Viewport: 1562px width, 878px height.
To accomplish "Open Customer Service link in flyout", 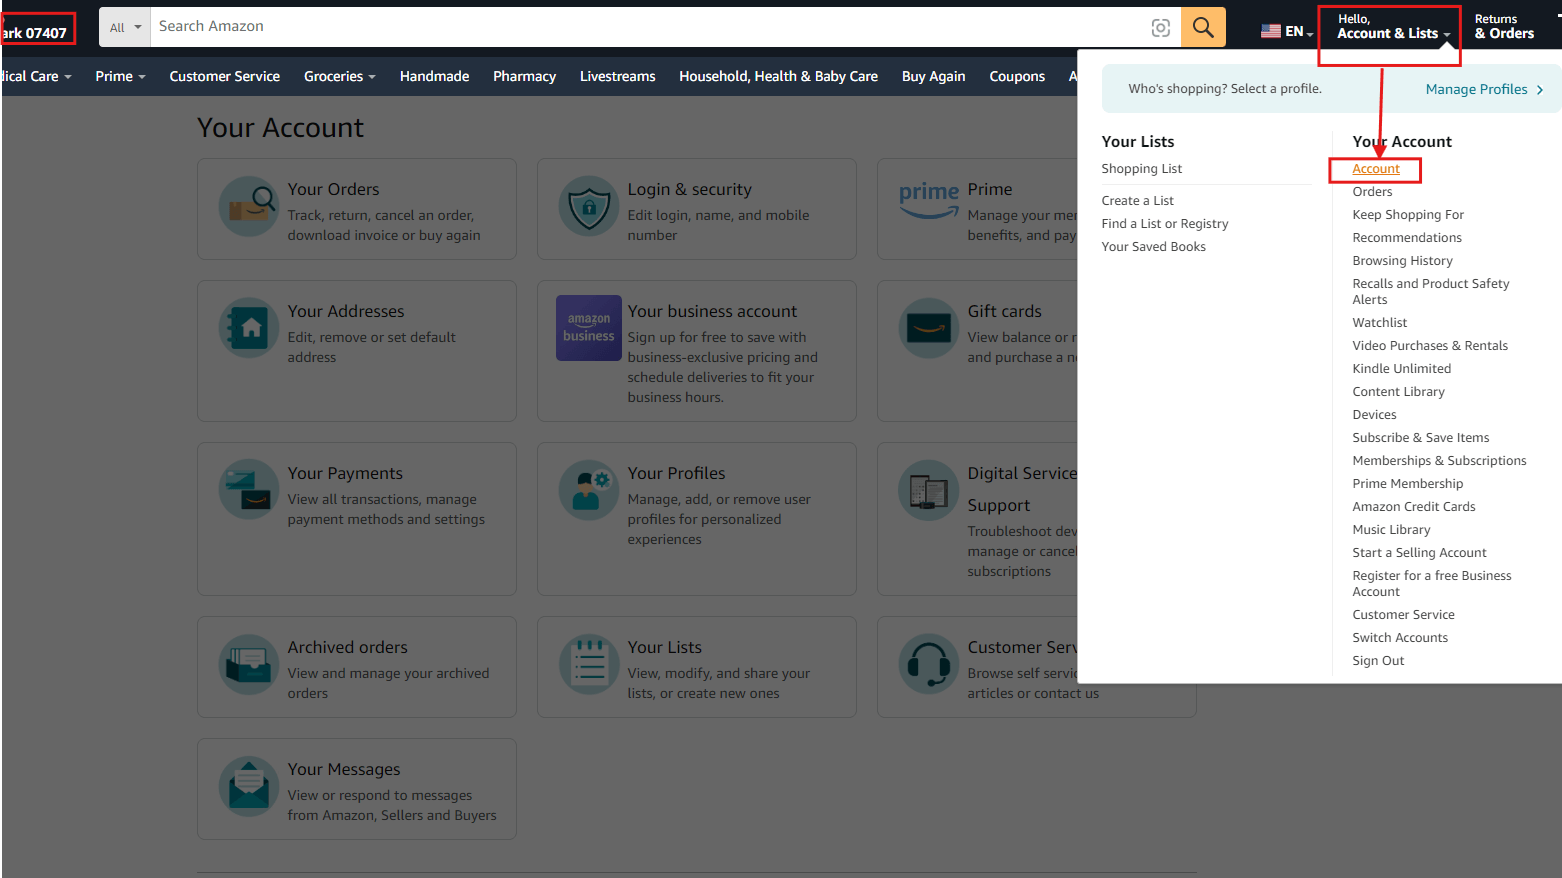I will pyautogui.click(x=1403, y=615).
